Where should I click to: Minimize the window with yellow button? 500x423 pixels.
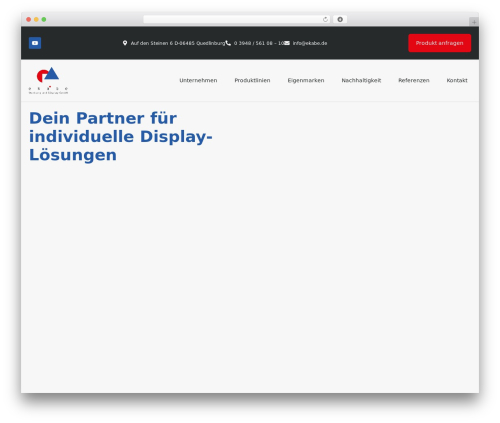coord(36,19)
